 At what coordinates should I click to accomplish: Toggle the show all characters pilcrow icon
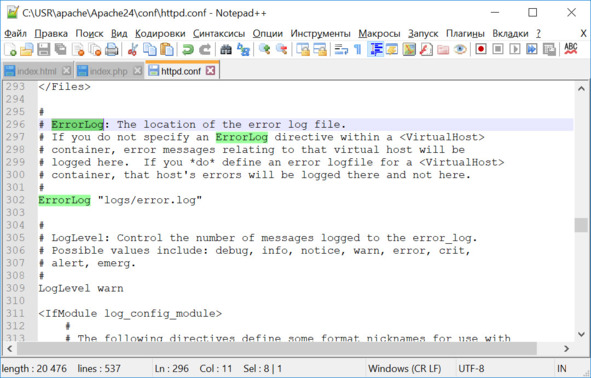[358, 49]
